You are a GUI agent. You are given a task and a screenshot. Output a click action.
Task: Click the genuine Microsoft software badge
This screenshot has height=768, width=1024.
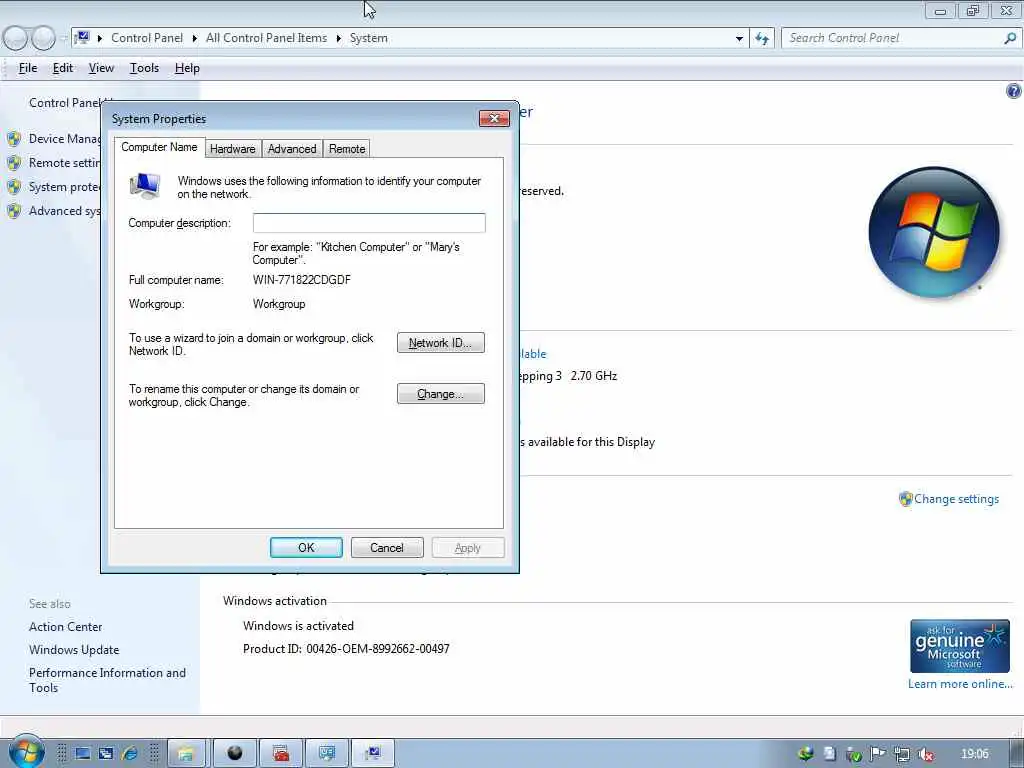pos(959,646)
